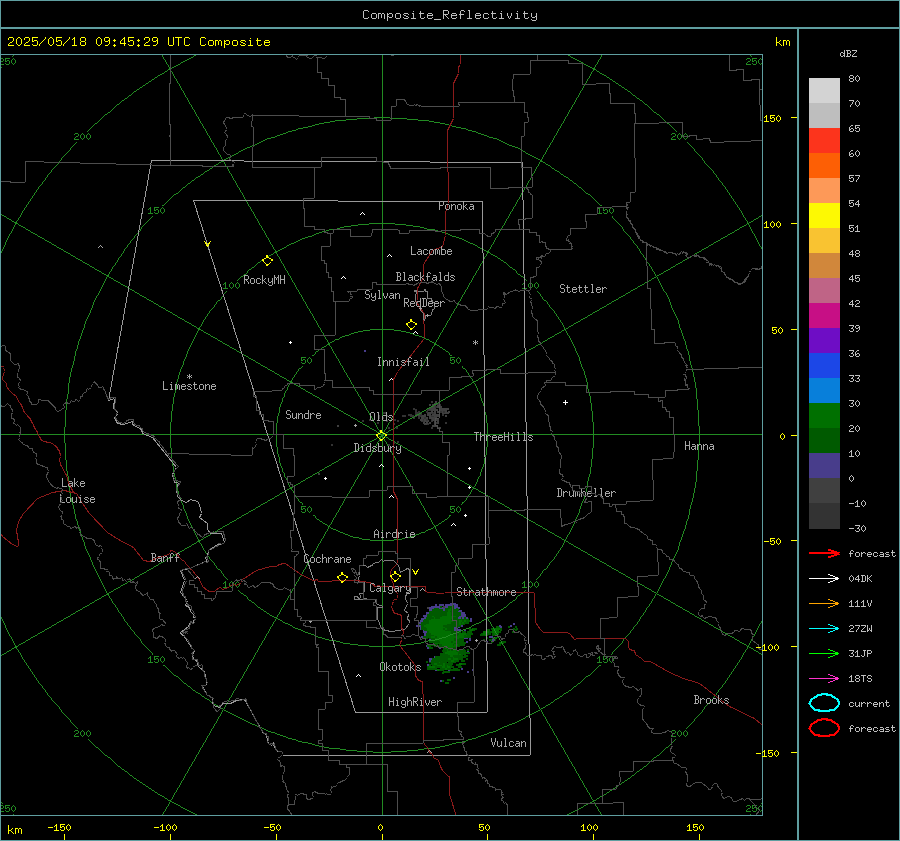Image resolution: width=900 pixels, height=841 pixels.
Task: Click the yellow diamond marker below RedDeer
Action: click(x=412, y=325)
